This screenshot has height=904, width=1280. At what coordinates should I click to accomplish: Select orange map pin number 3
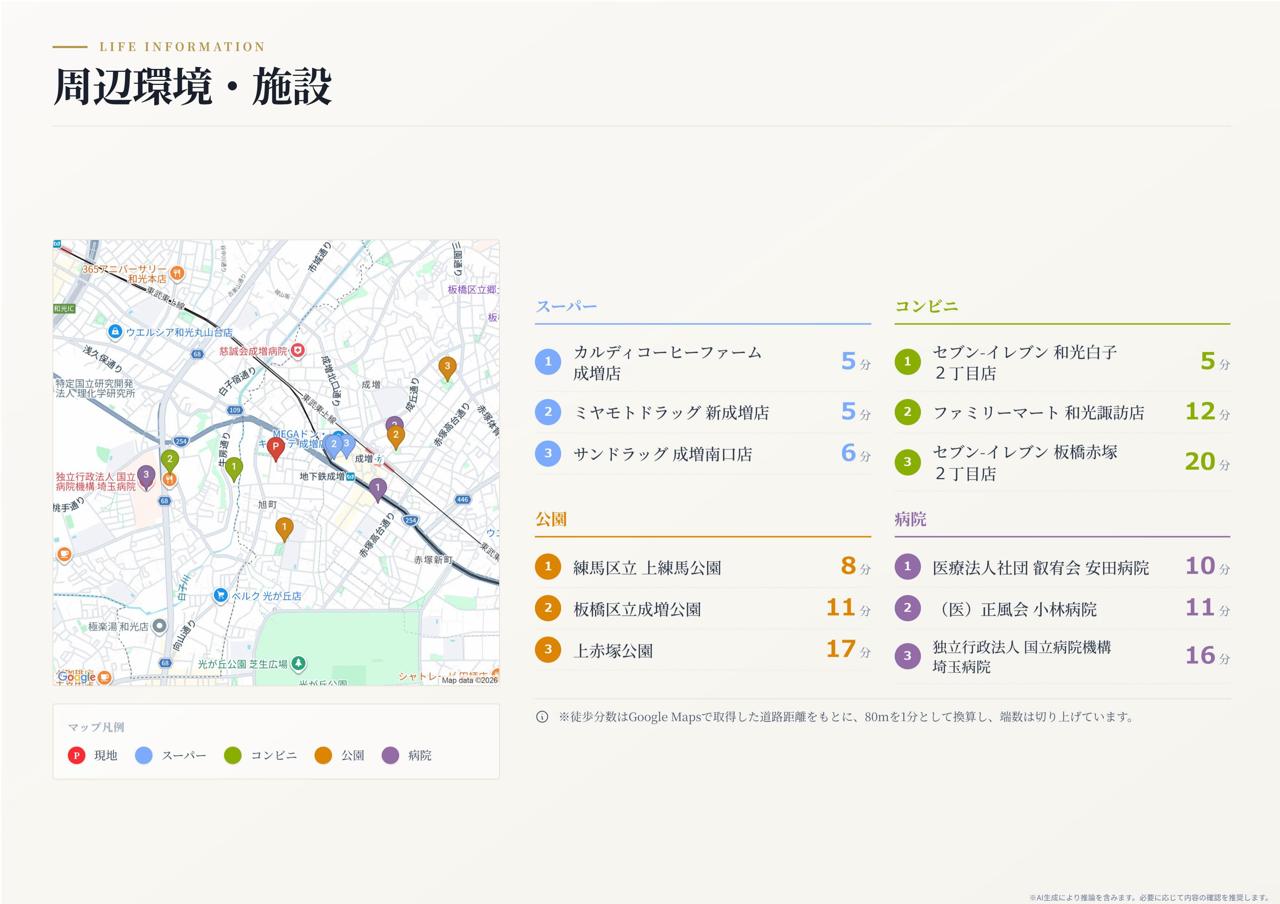pyautogui.click(x=448, y=368)
